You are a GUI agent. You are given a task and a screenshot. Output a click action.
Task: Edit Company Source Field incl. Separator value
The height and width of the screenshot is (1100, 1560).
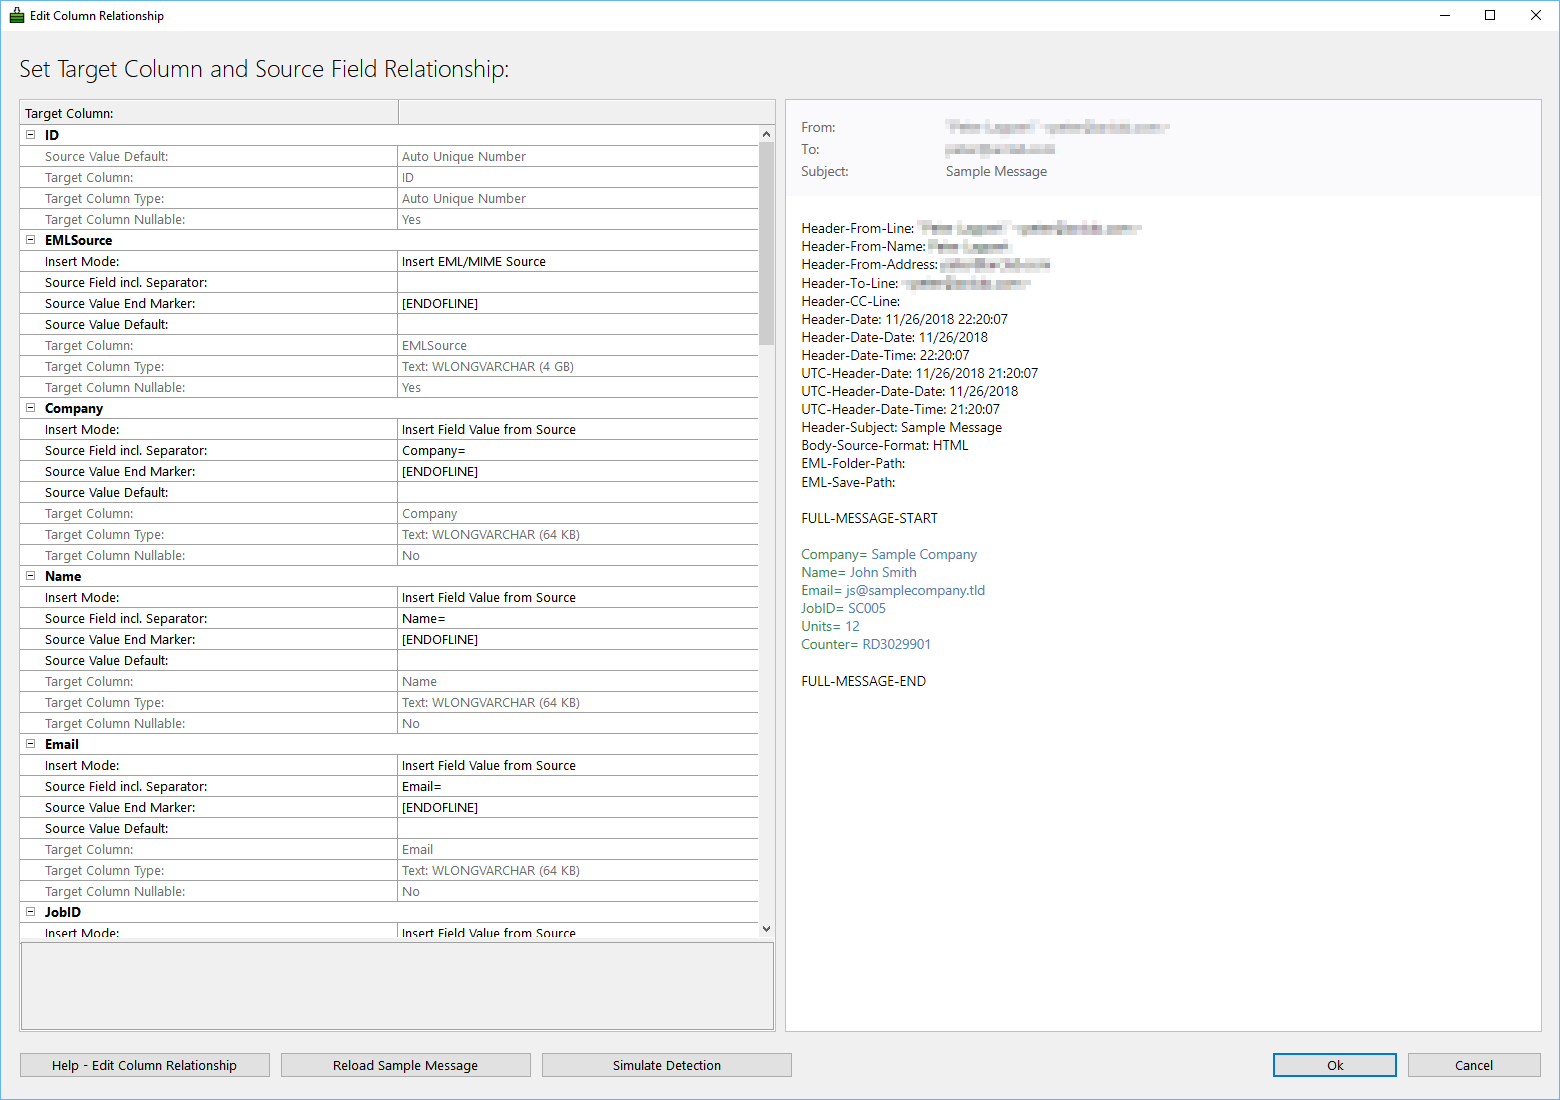pos(577,451)
